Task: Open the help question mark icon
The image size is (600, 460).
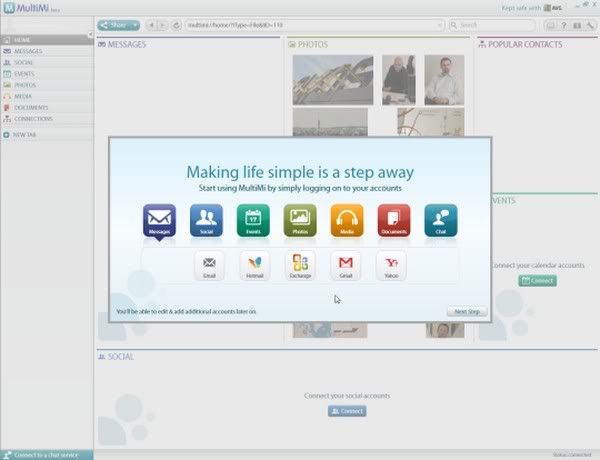Action: tap(564, 25)
